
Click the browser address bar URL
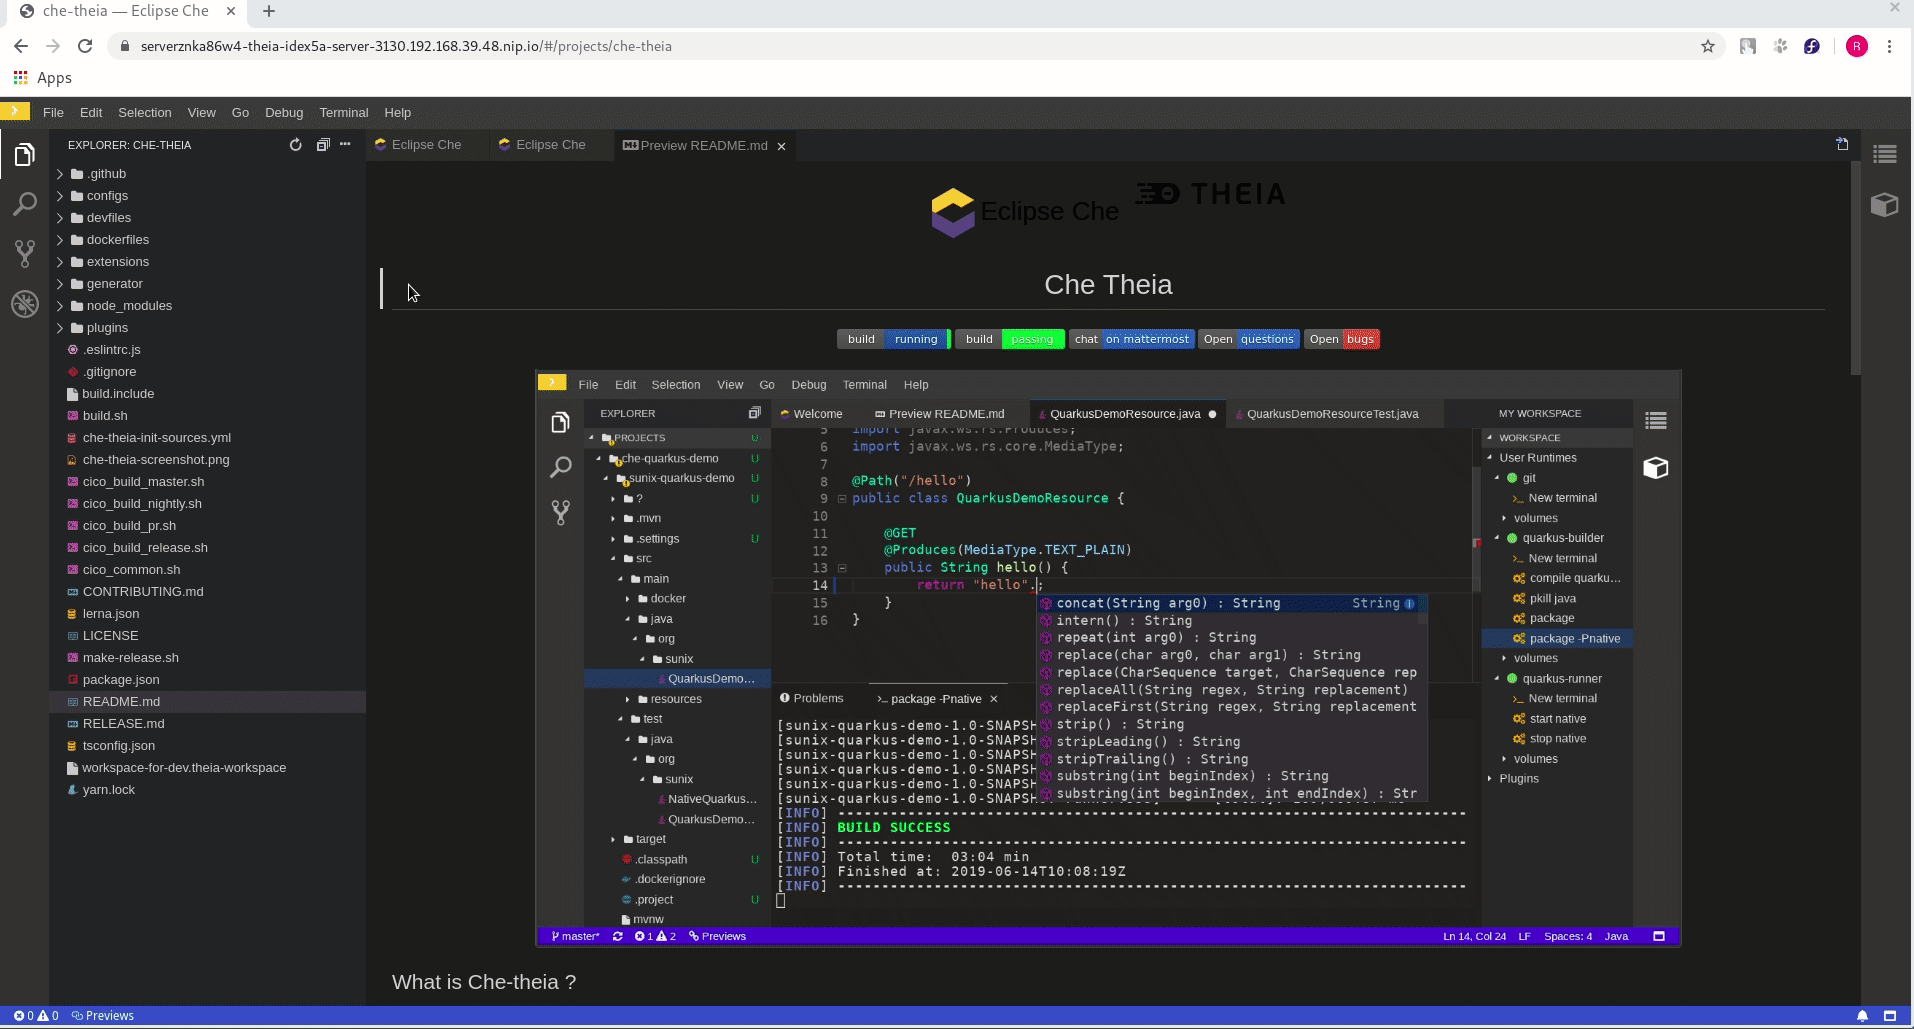point(406,46)
